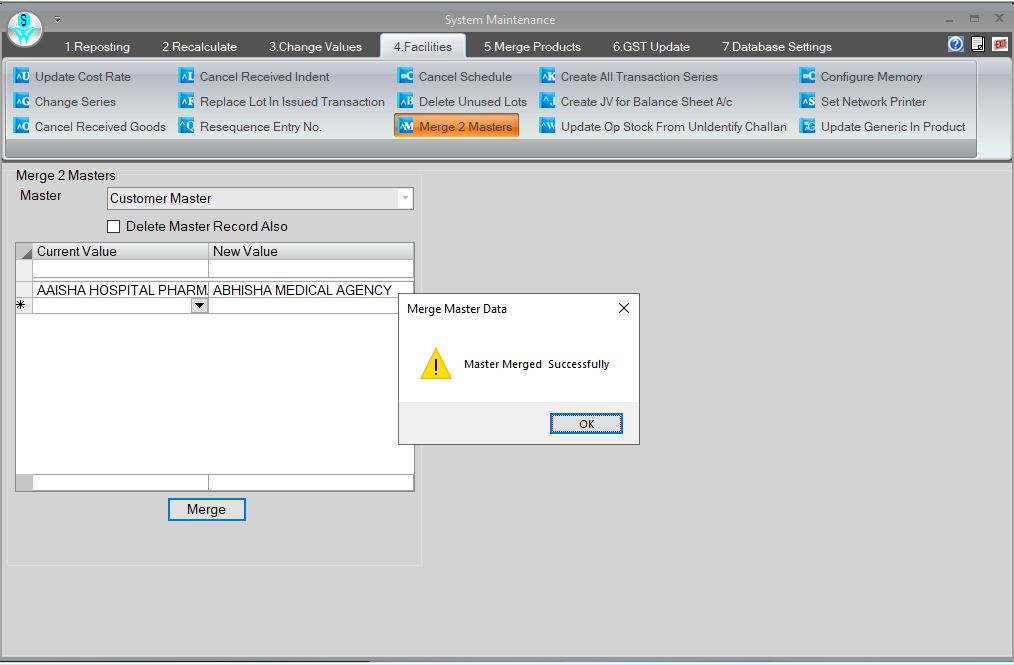Viewport: 1014px width, 665px height.
Task: Click the Configure Memory label
Action: pos(871,76)
